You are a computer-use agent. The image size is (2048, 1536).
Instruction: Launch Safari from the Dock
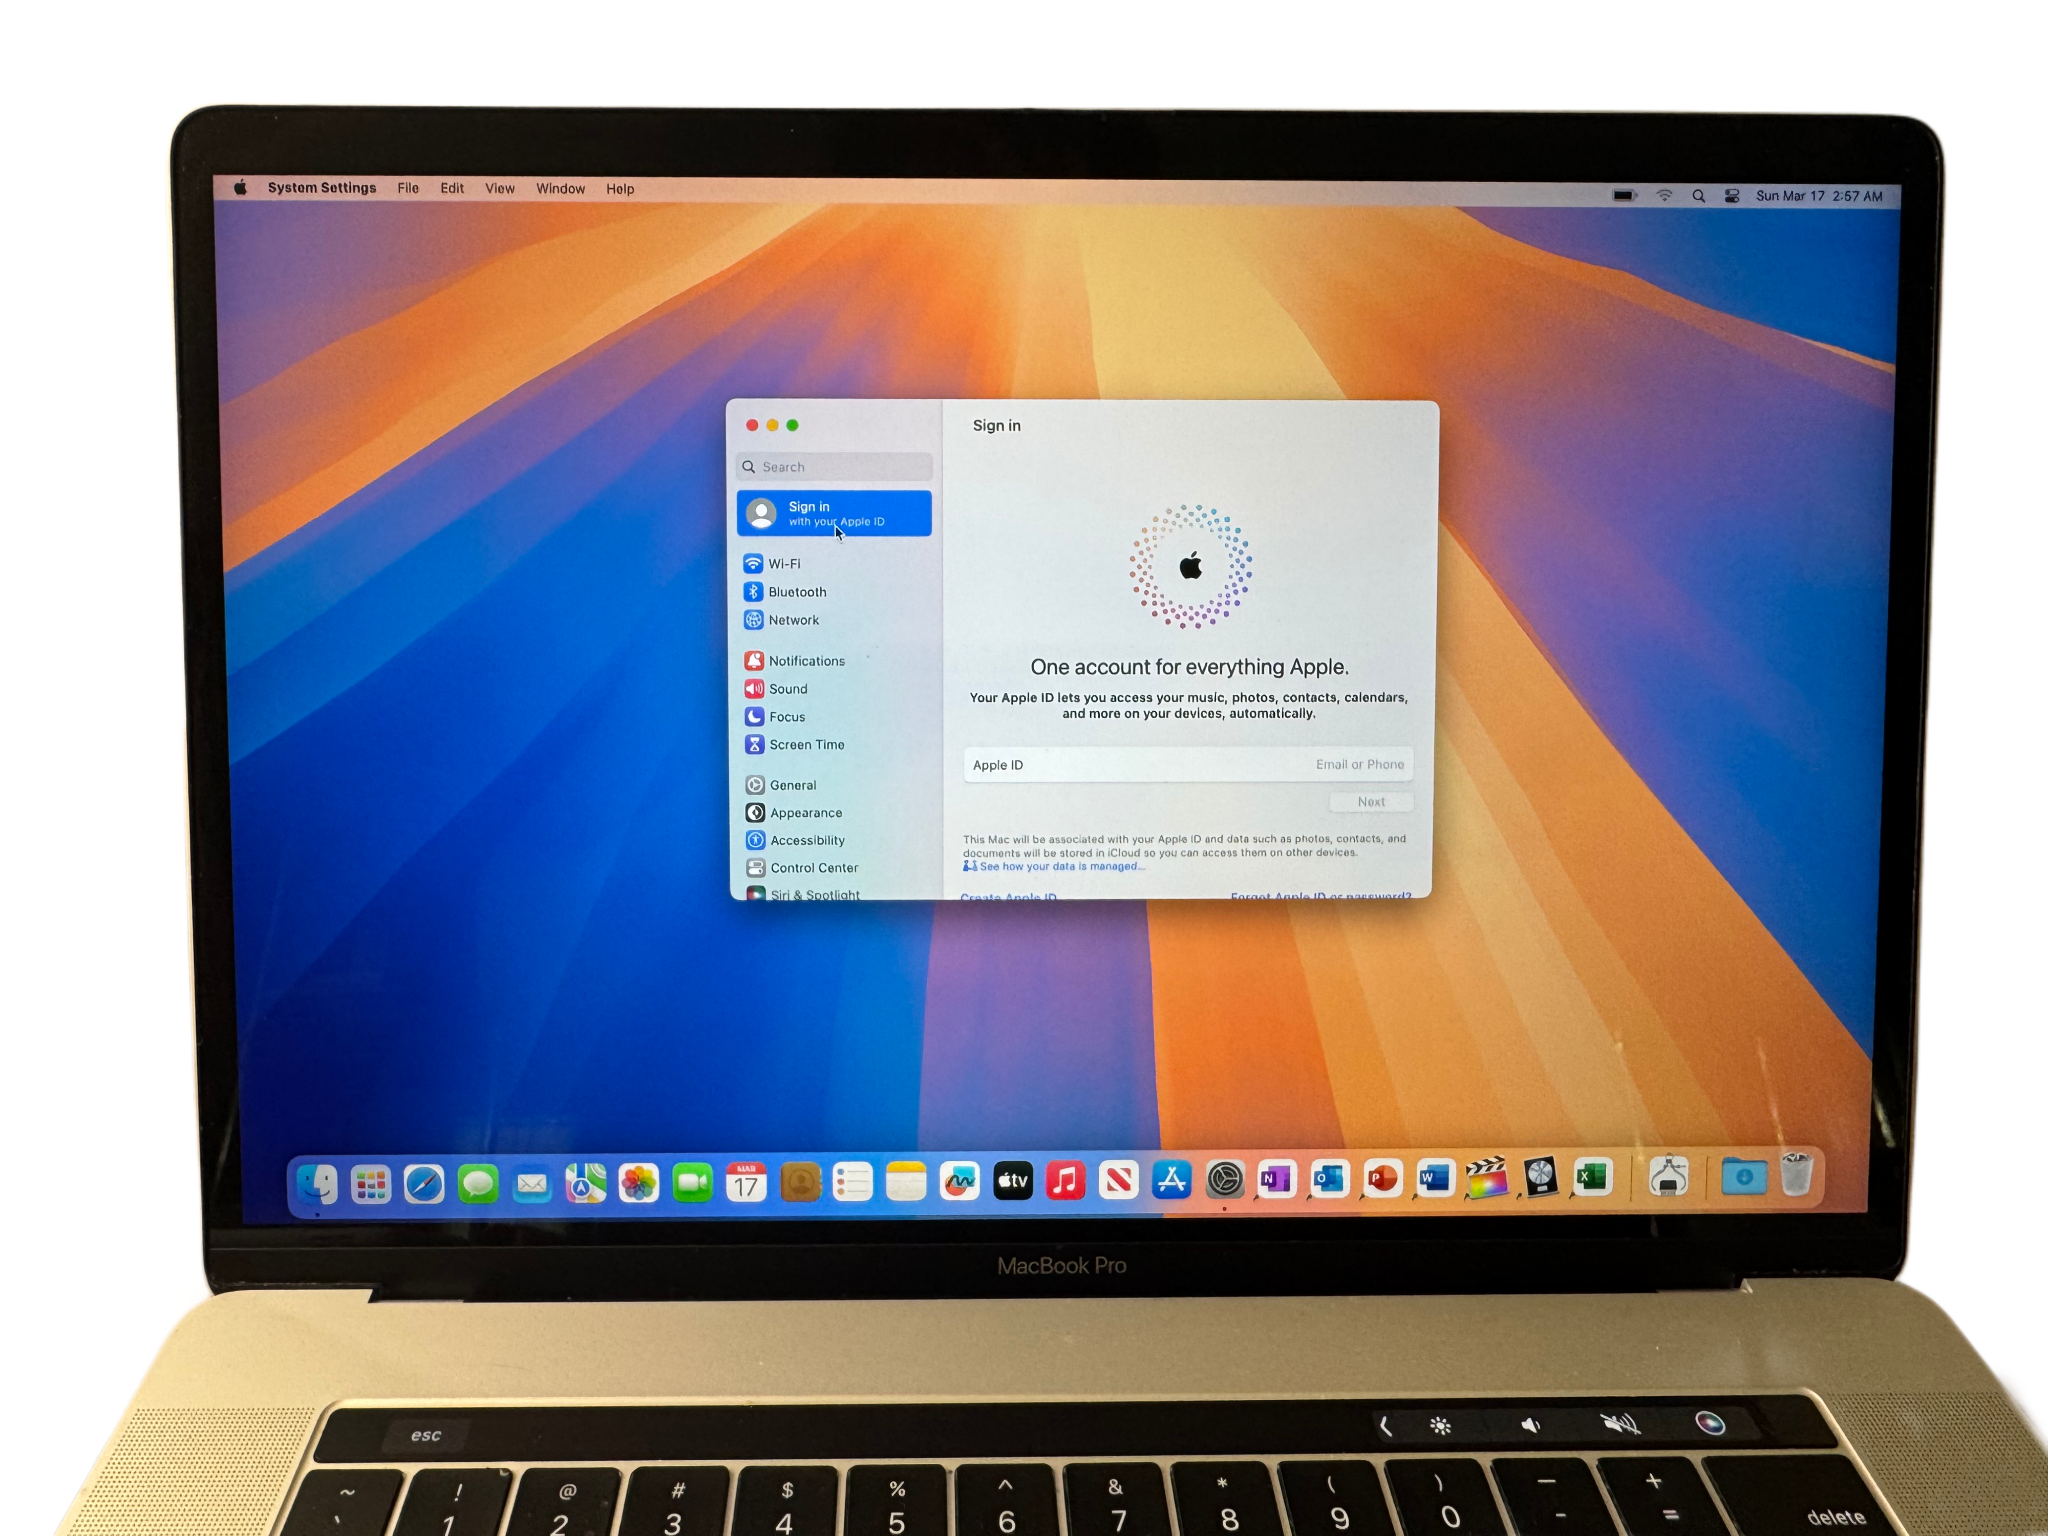(x=424, y=1184)
